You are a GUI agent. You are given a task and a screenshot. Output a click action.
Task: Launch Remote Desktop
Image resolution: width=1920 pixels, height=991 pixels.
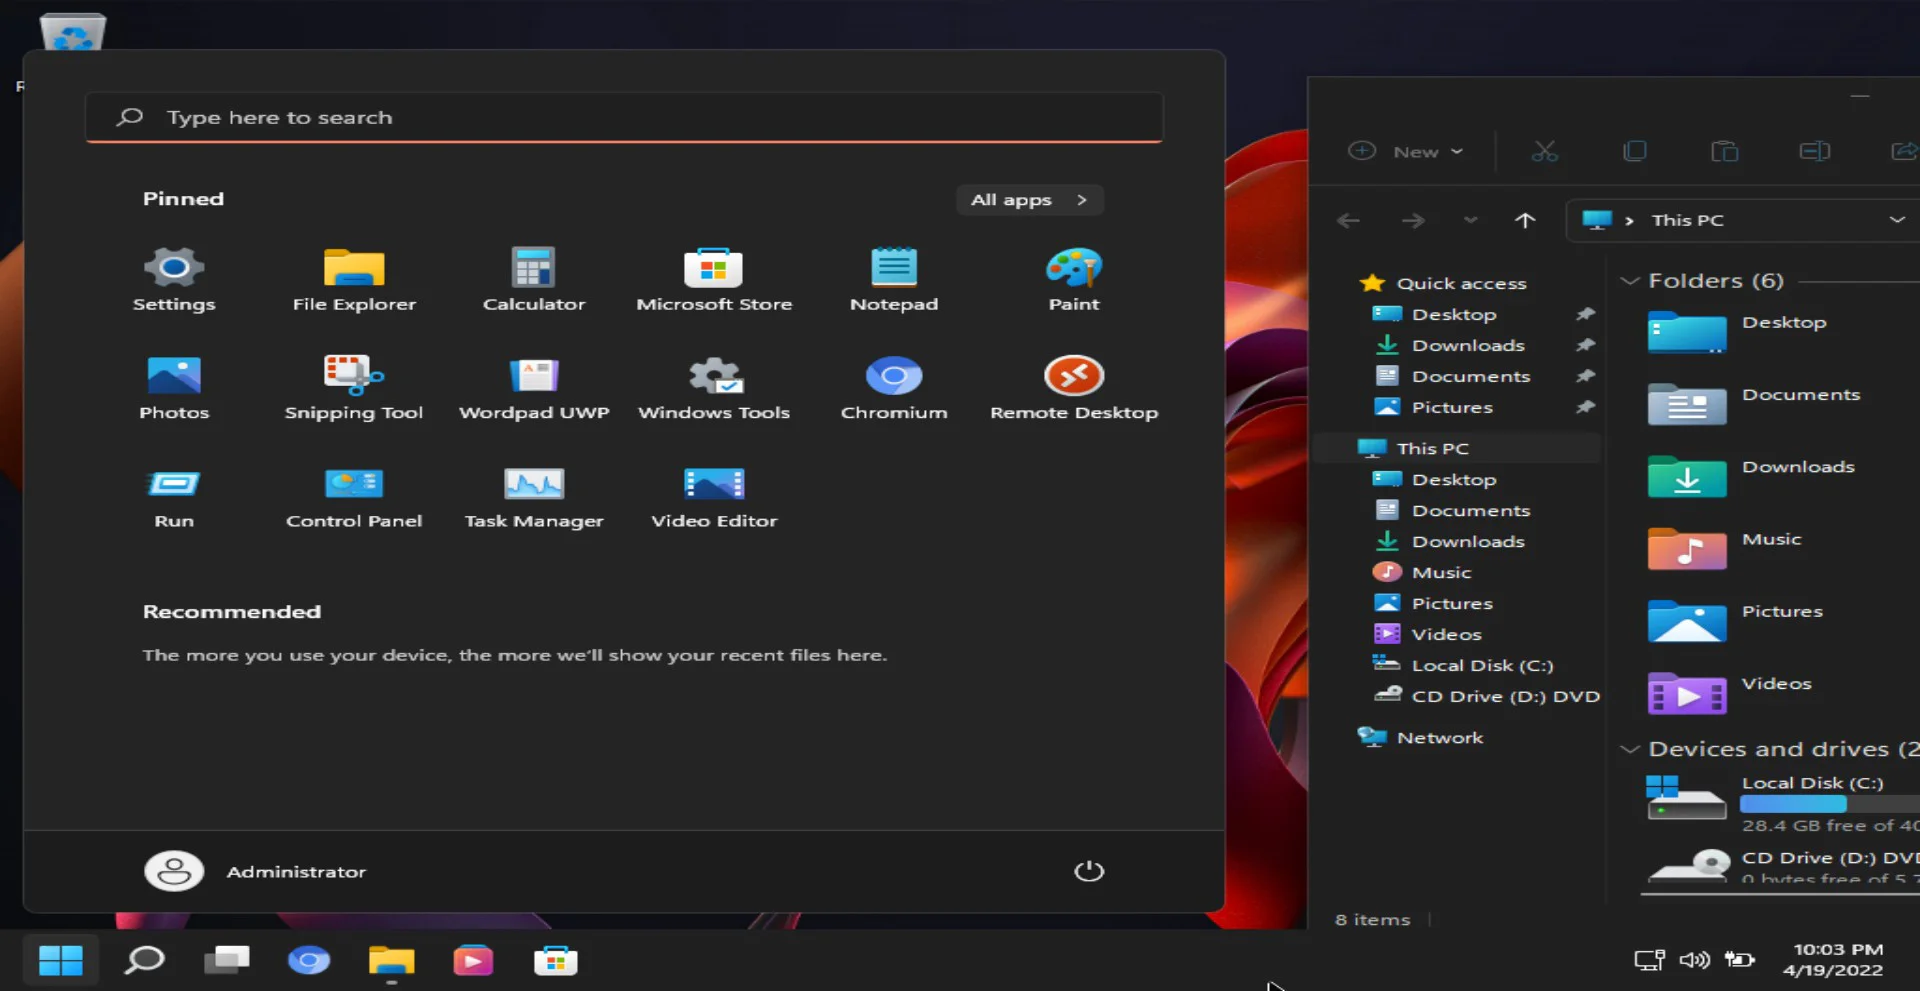(x=1073, y=388)
